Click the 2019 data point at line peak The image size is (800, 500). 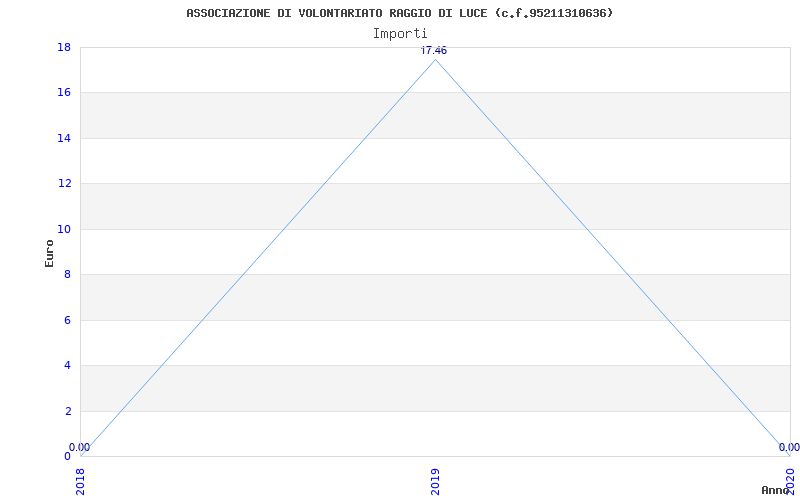click(x=435, y=60)
